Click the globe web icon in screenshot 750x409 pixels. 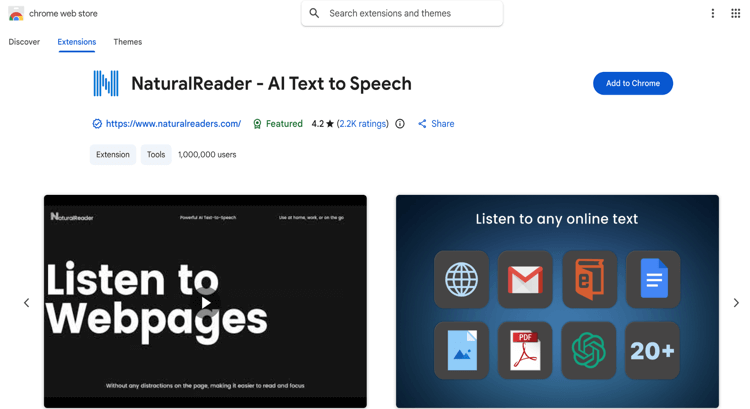pyautogui.click(x=462, y=279)
